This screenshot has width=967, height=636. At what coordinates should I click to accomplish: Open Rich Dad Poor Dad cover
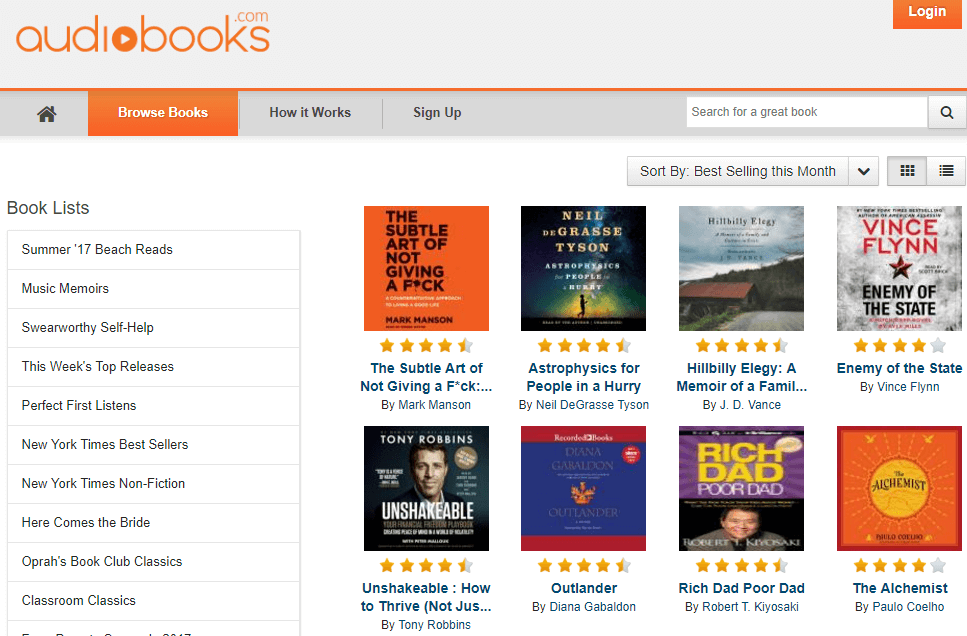pos(741,489)
